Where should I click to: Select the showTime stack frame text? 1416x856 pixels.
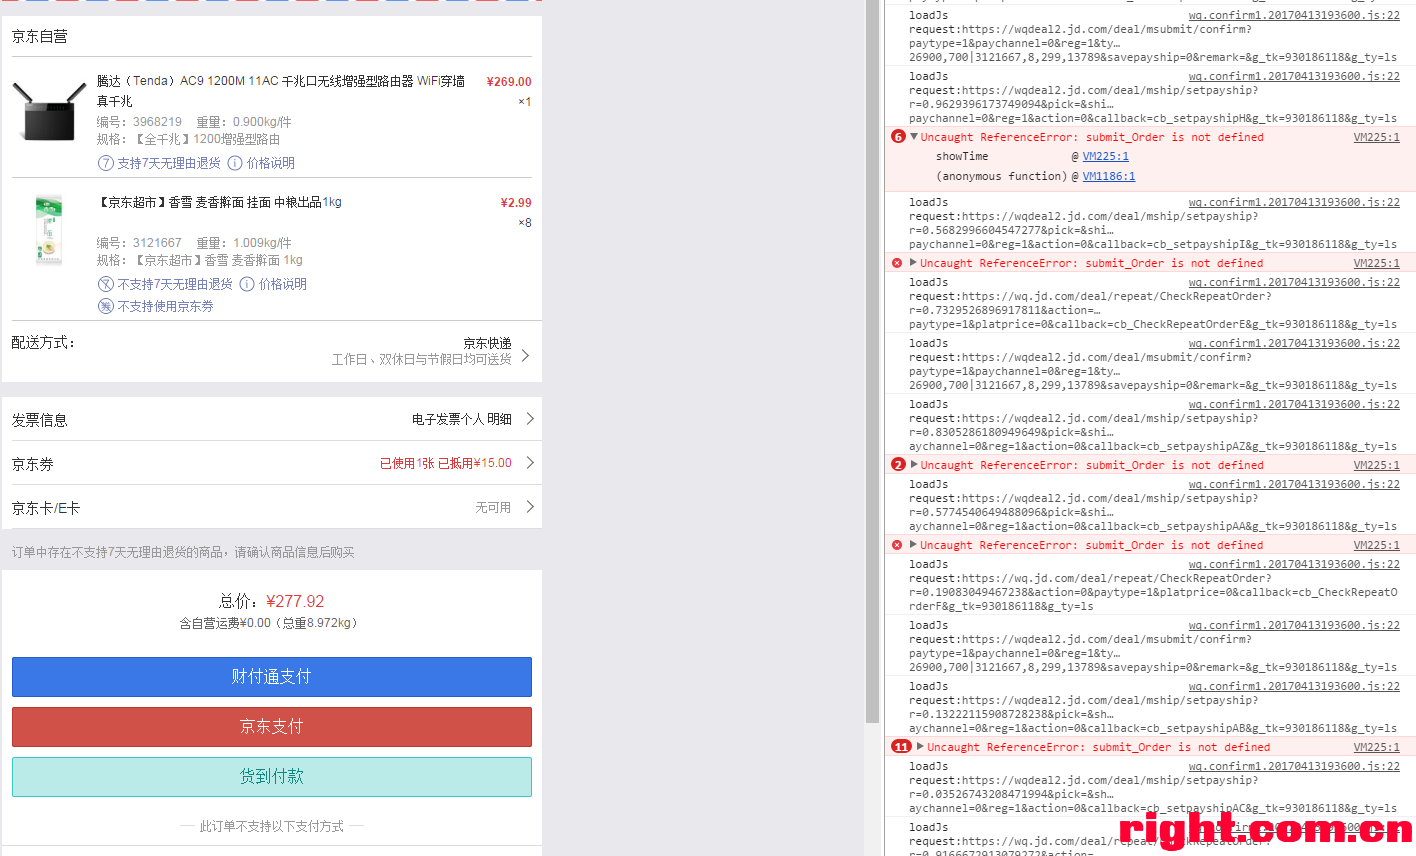click(x=962, y=156)
